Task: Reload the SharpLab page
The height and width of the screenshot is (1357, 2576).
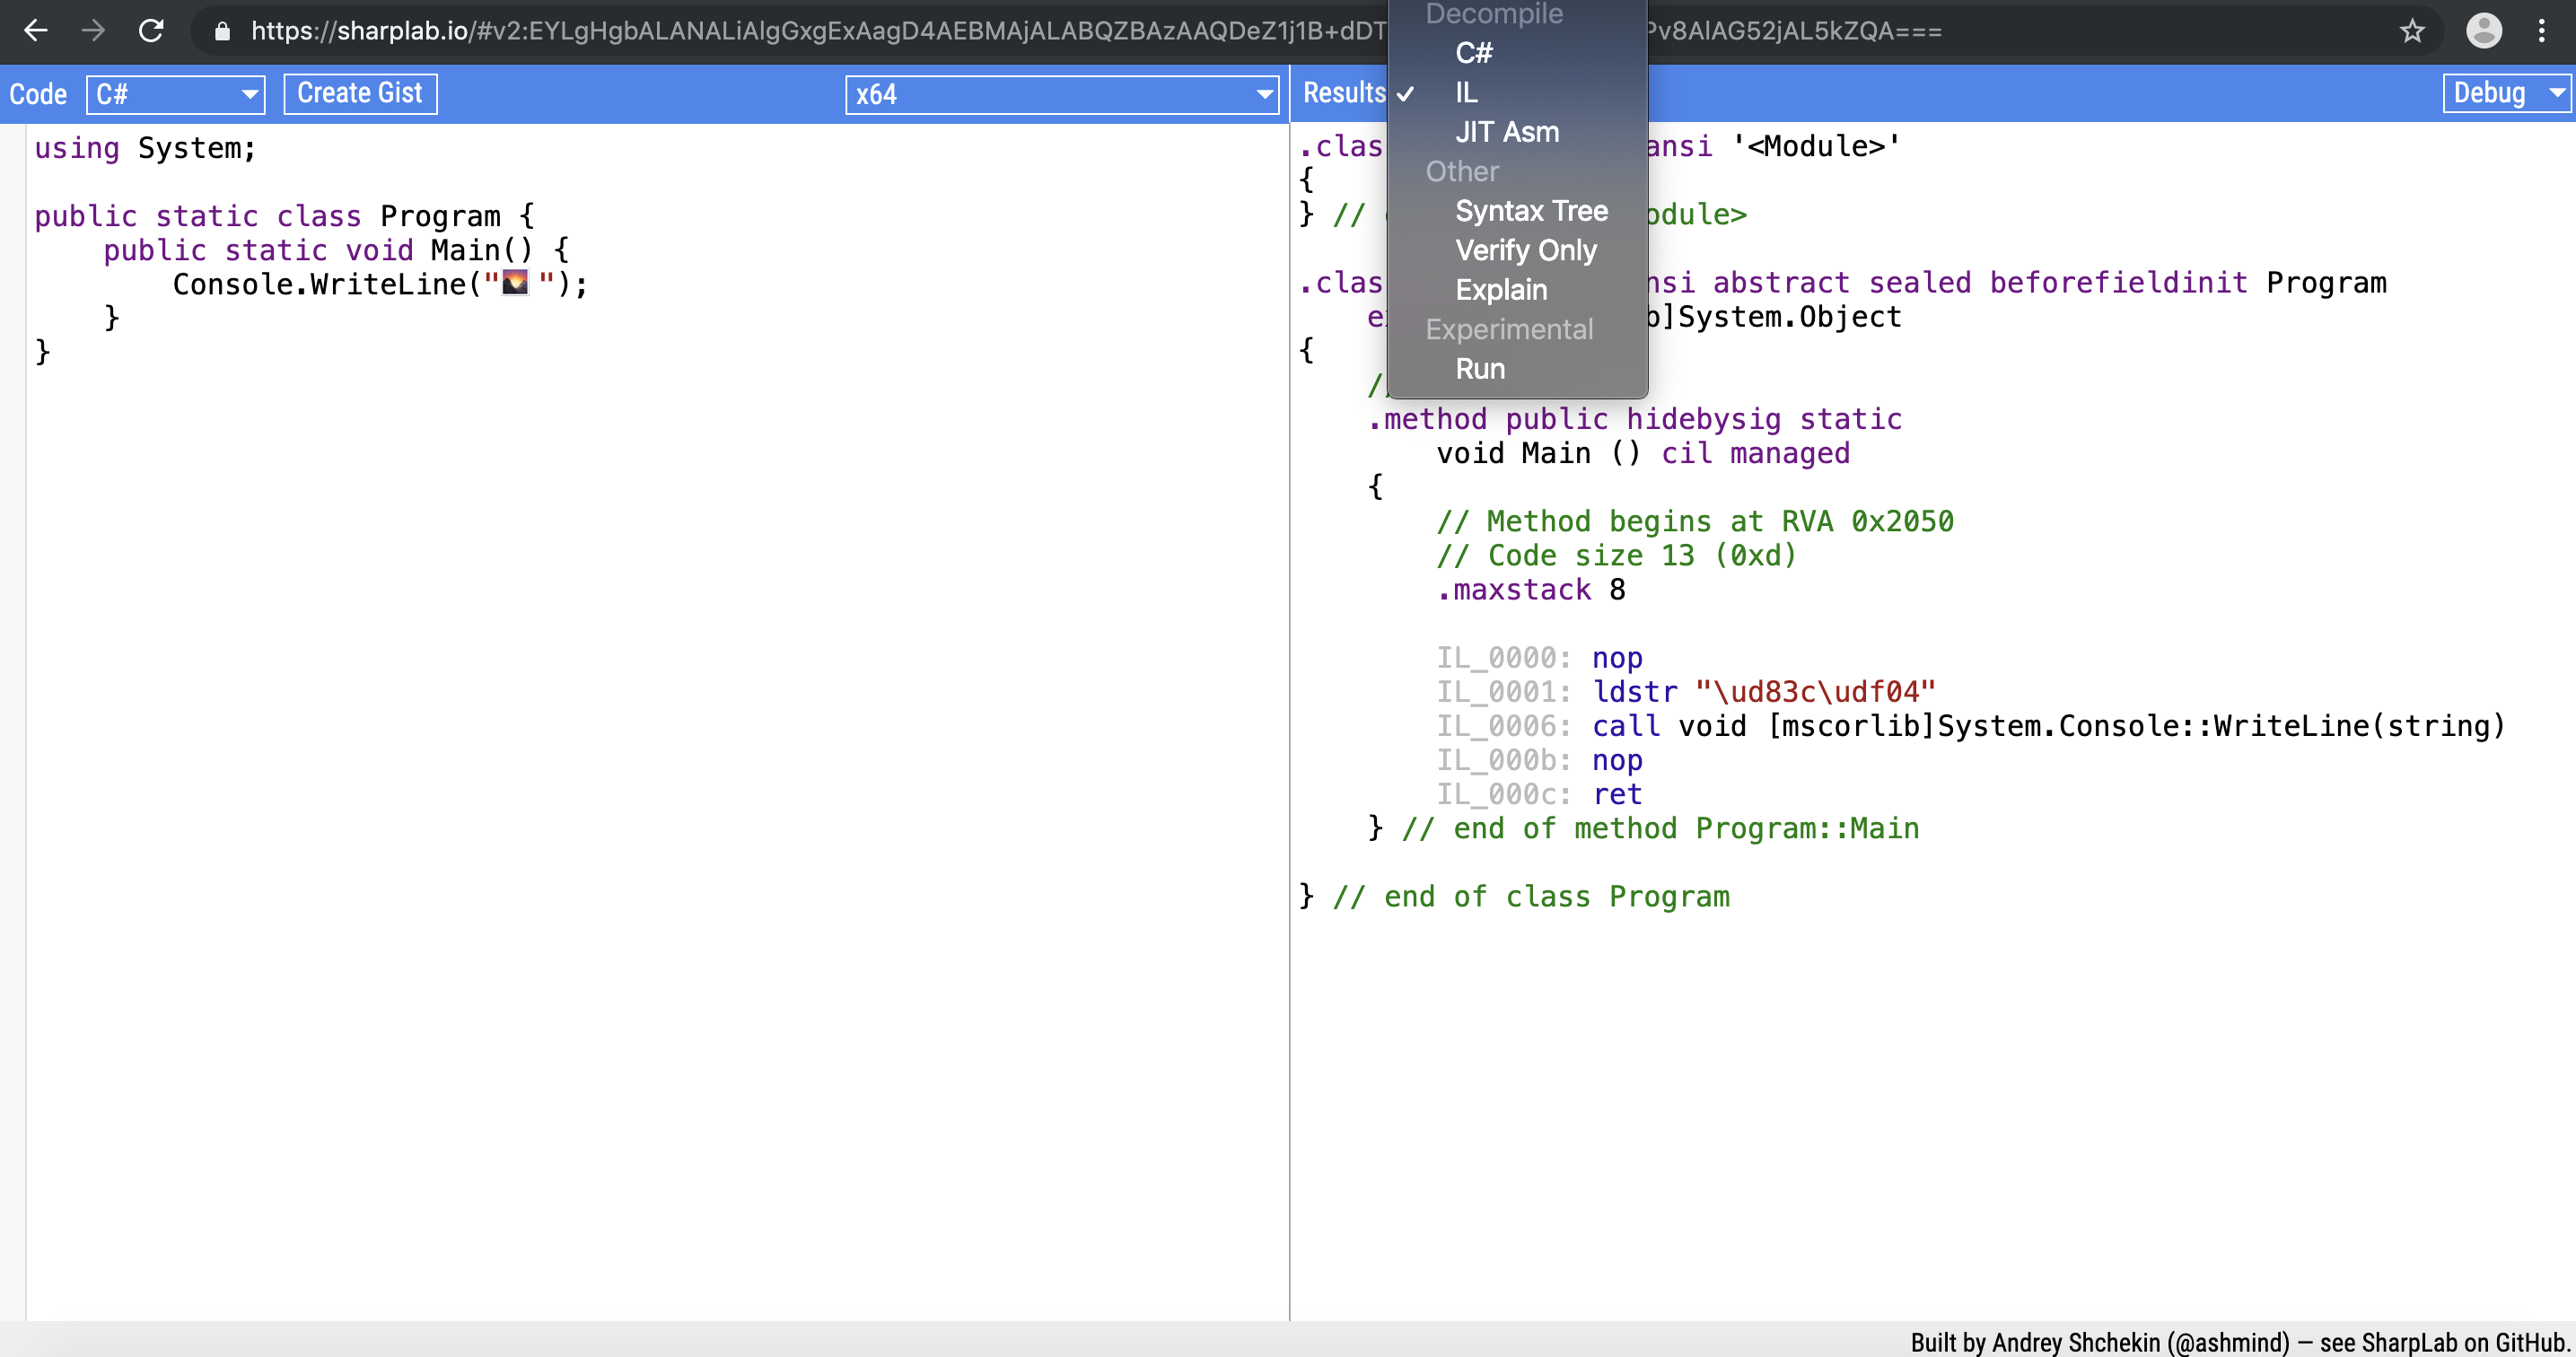Action: click(151, 31)
